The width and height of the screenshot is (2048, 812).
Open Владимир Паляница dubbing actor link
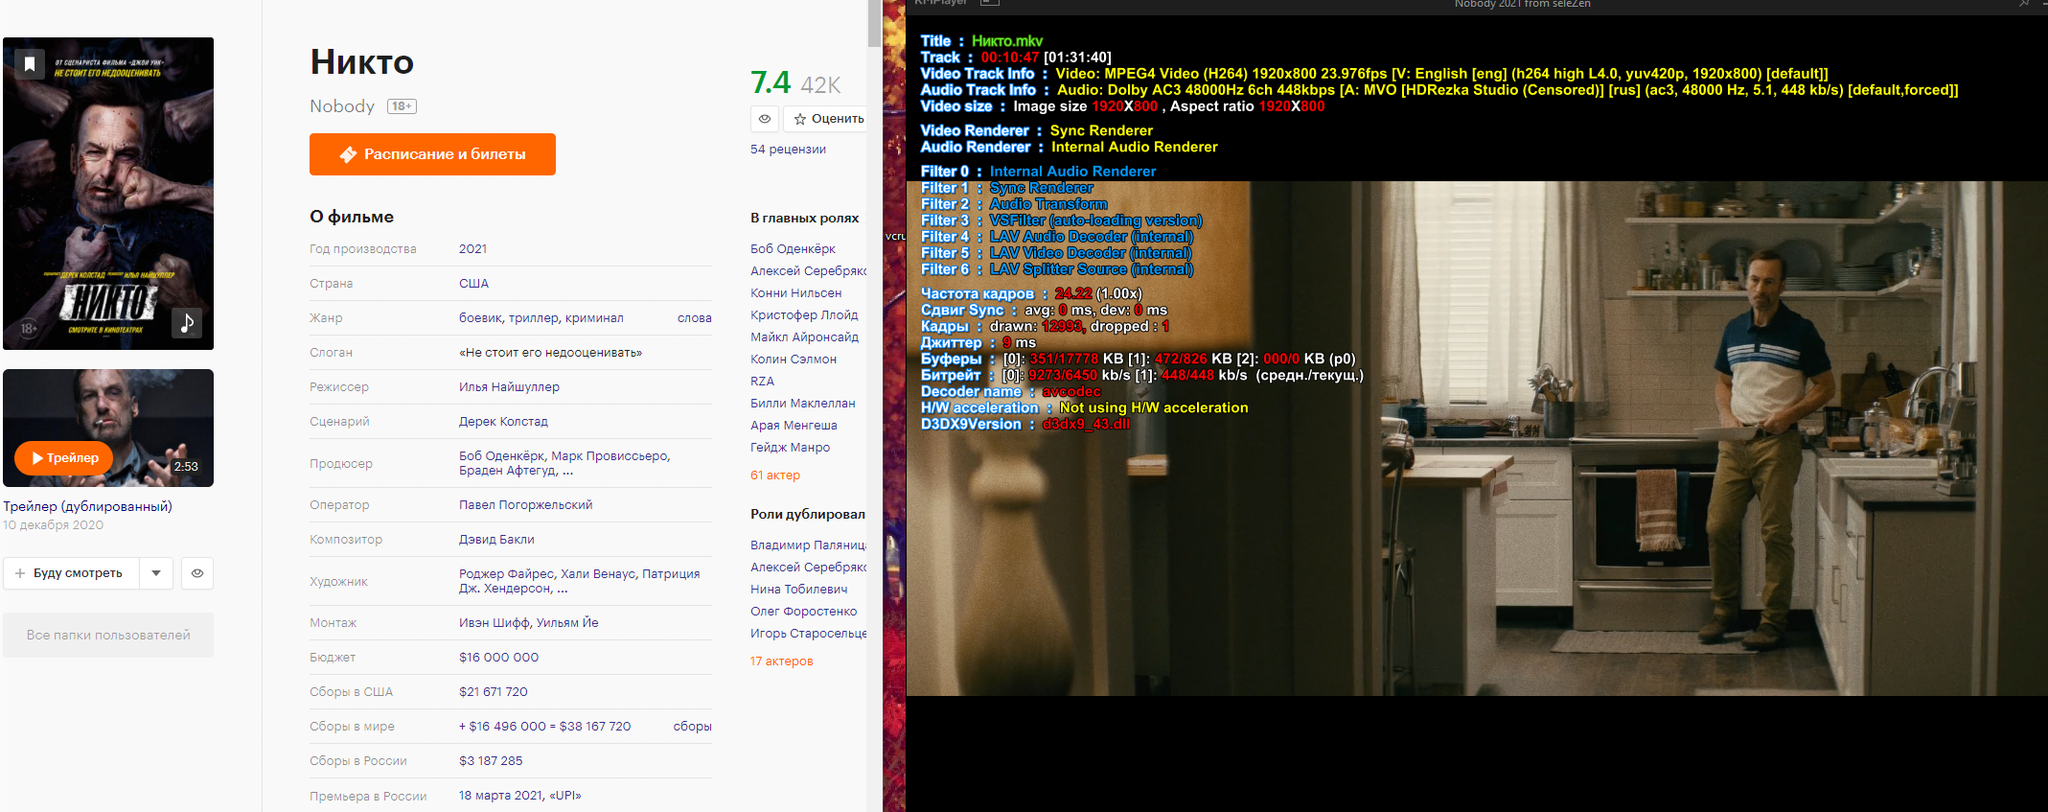(x=808, y=545)
